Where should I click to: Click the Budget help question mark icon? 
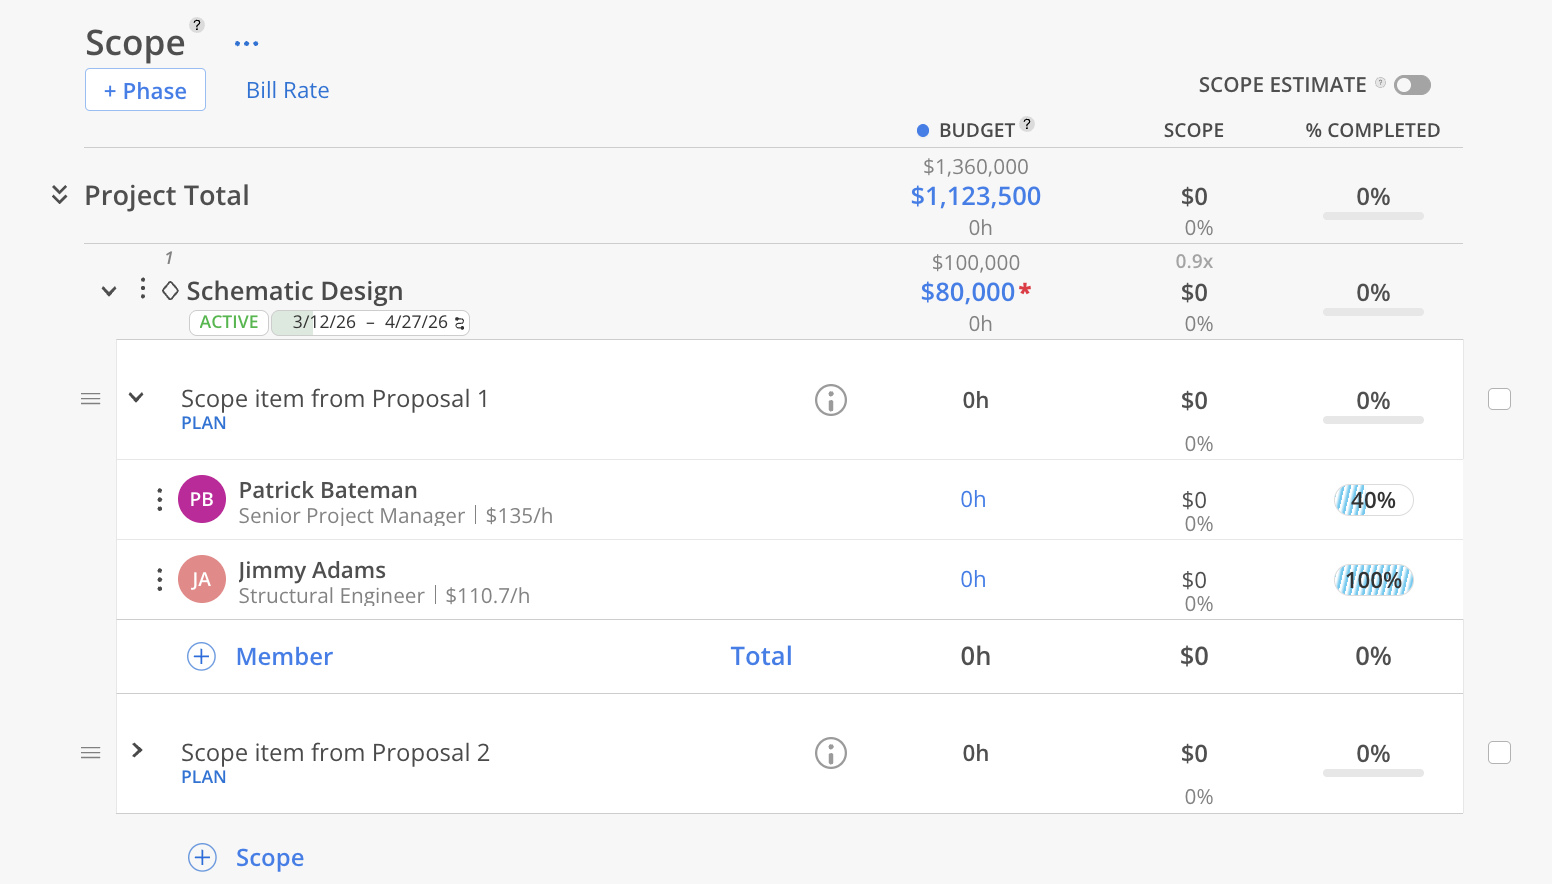[1027, 125]
